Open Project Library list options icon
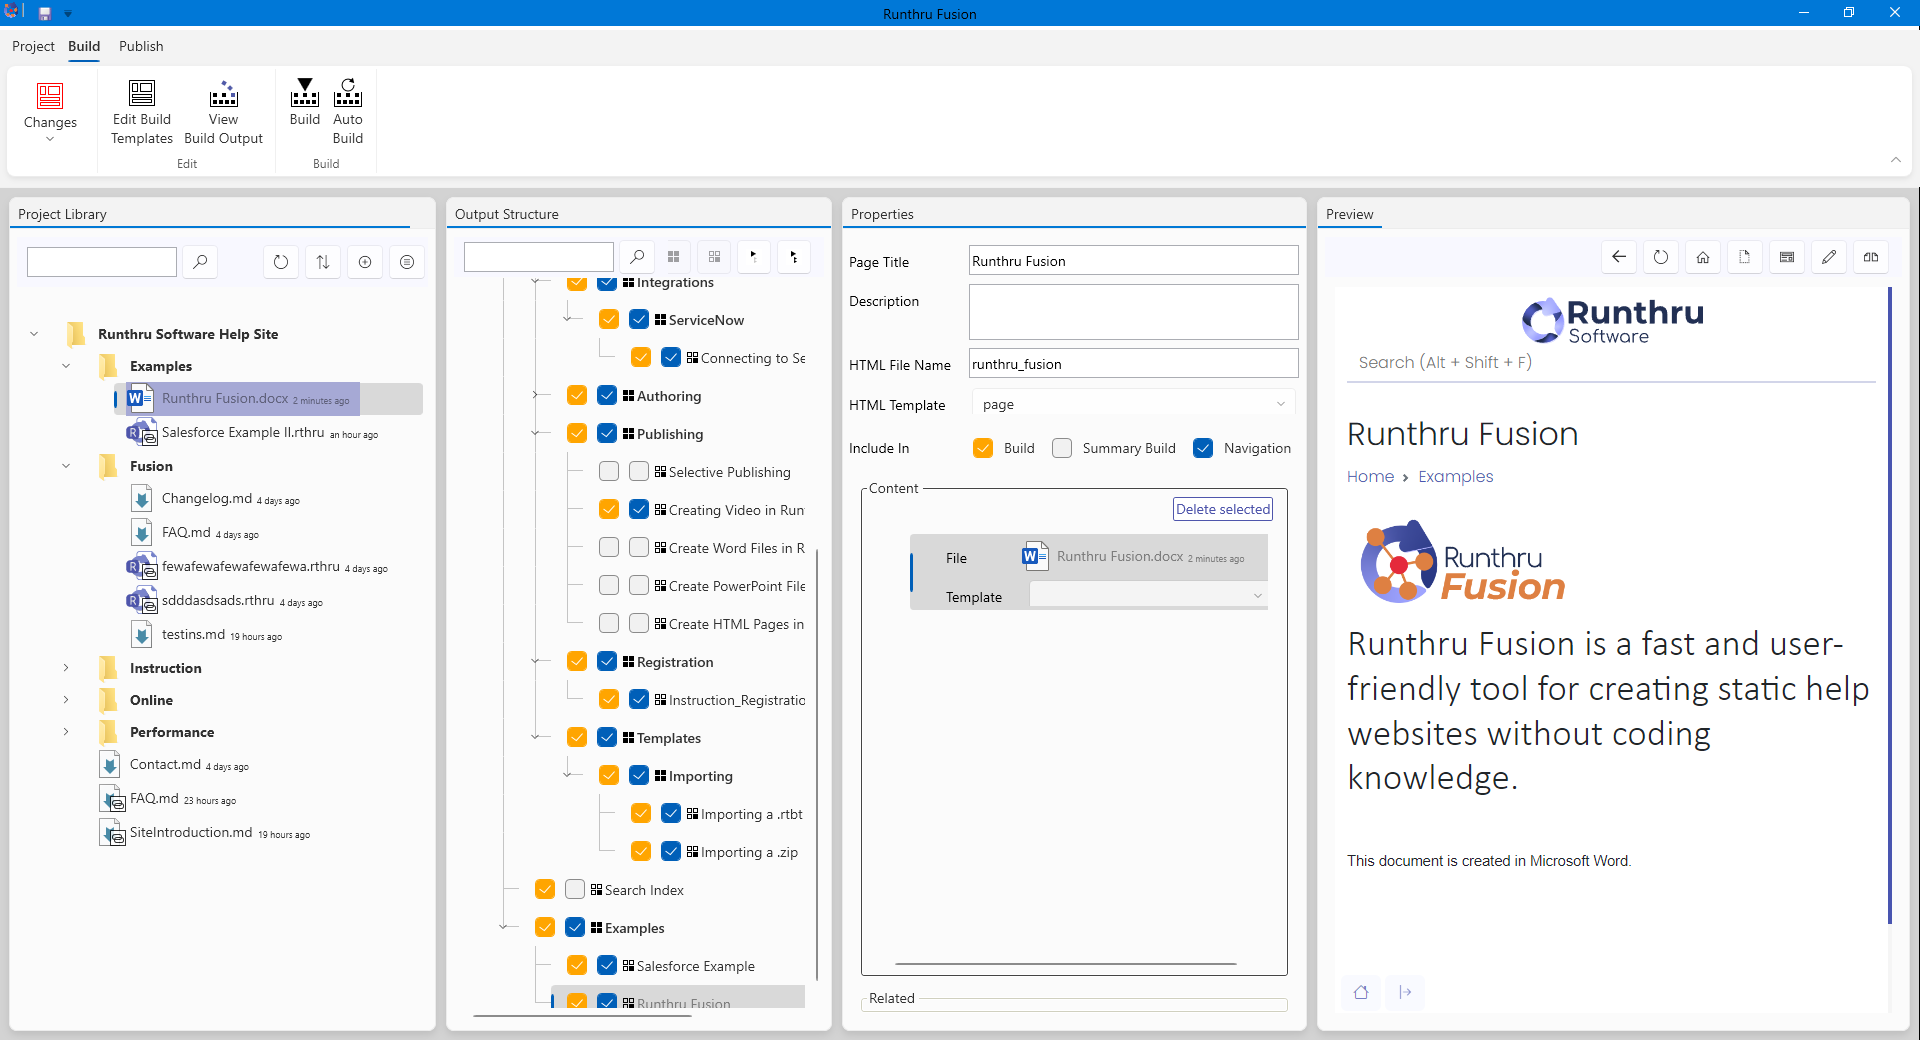 (x=407, y=262)
